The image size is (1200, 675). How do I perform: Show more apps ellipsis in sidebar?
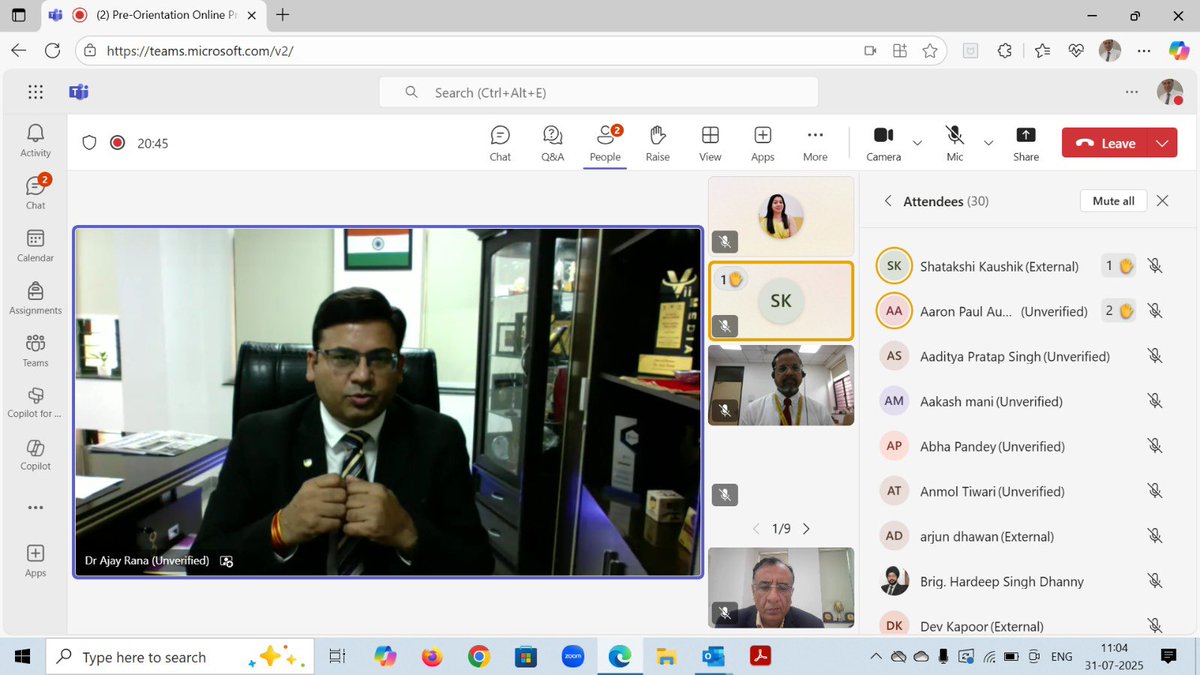click(x=35, y=507)
